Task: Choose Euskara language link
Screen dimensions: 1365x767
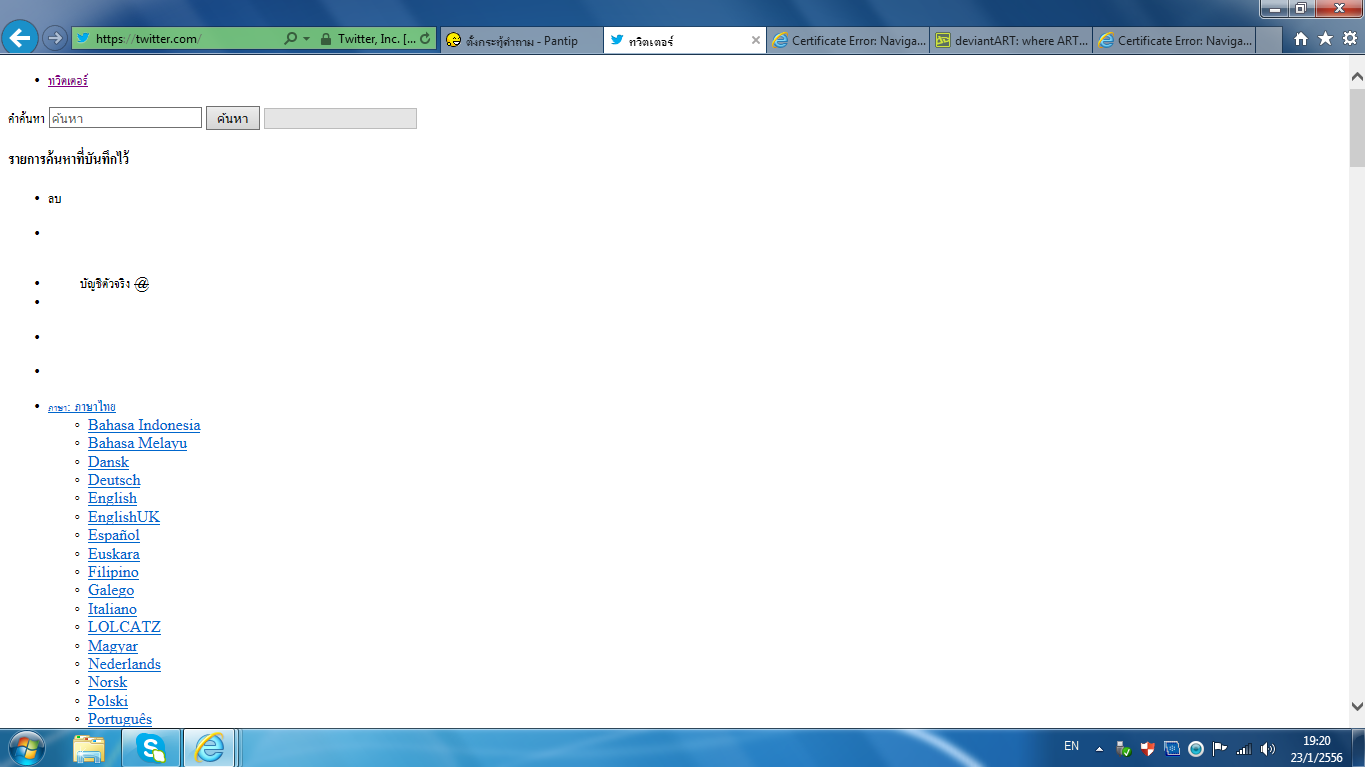Action: tap(114, 554)
